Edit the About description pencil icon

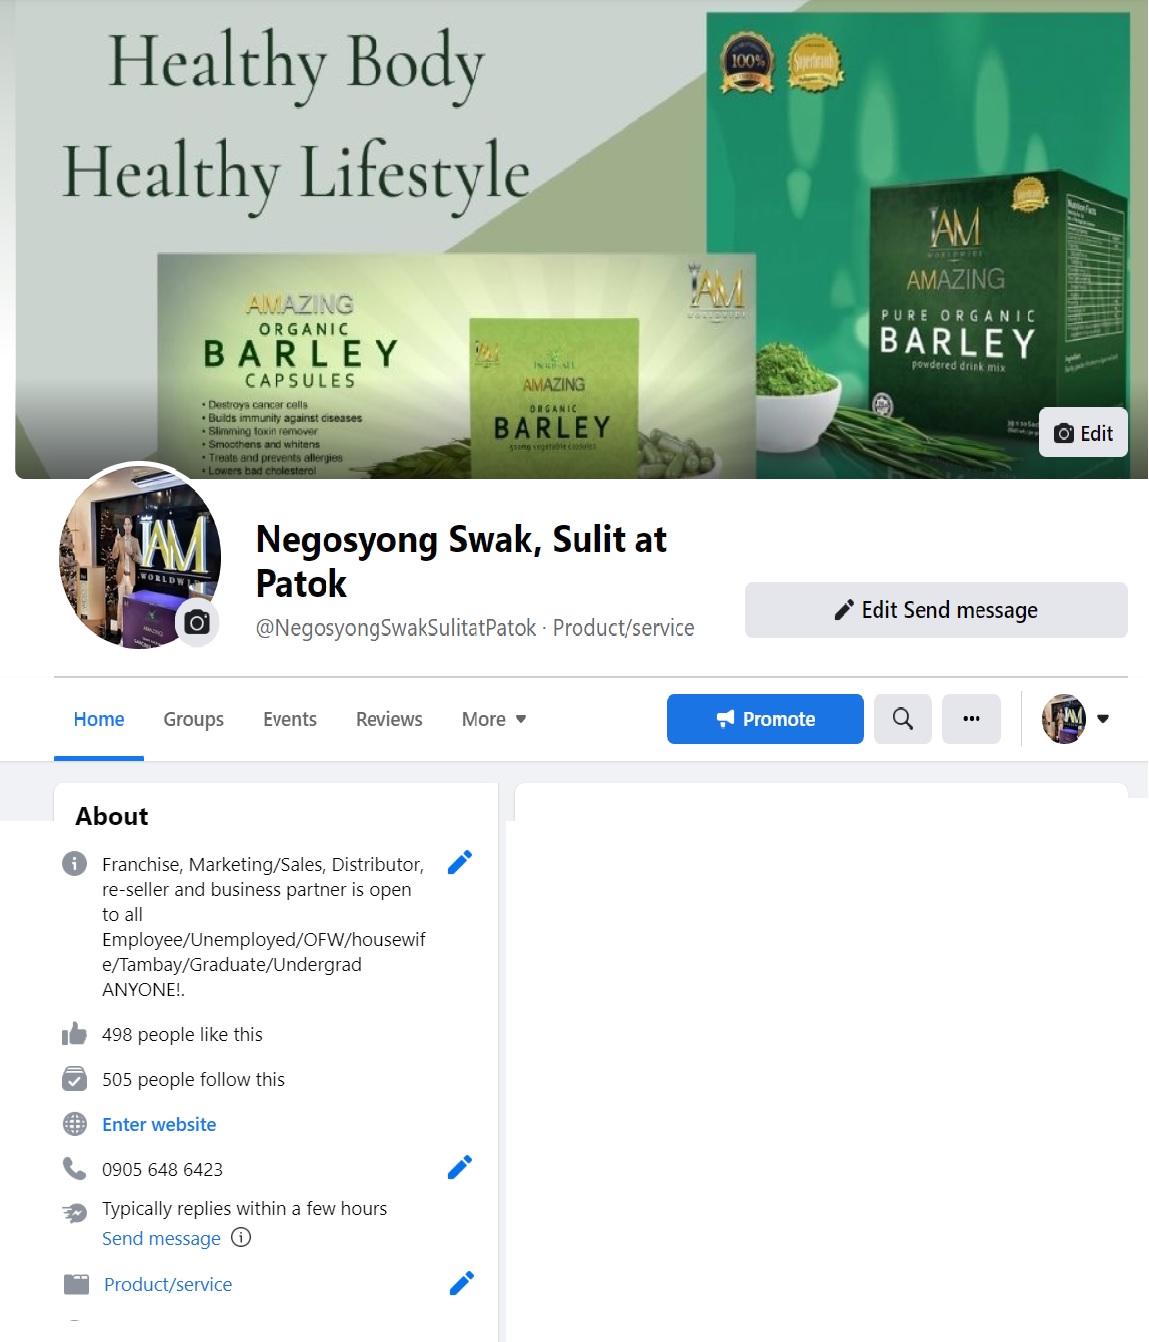[x=460, y=863]
